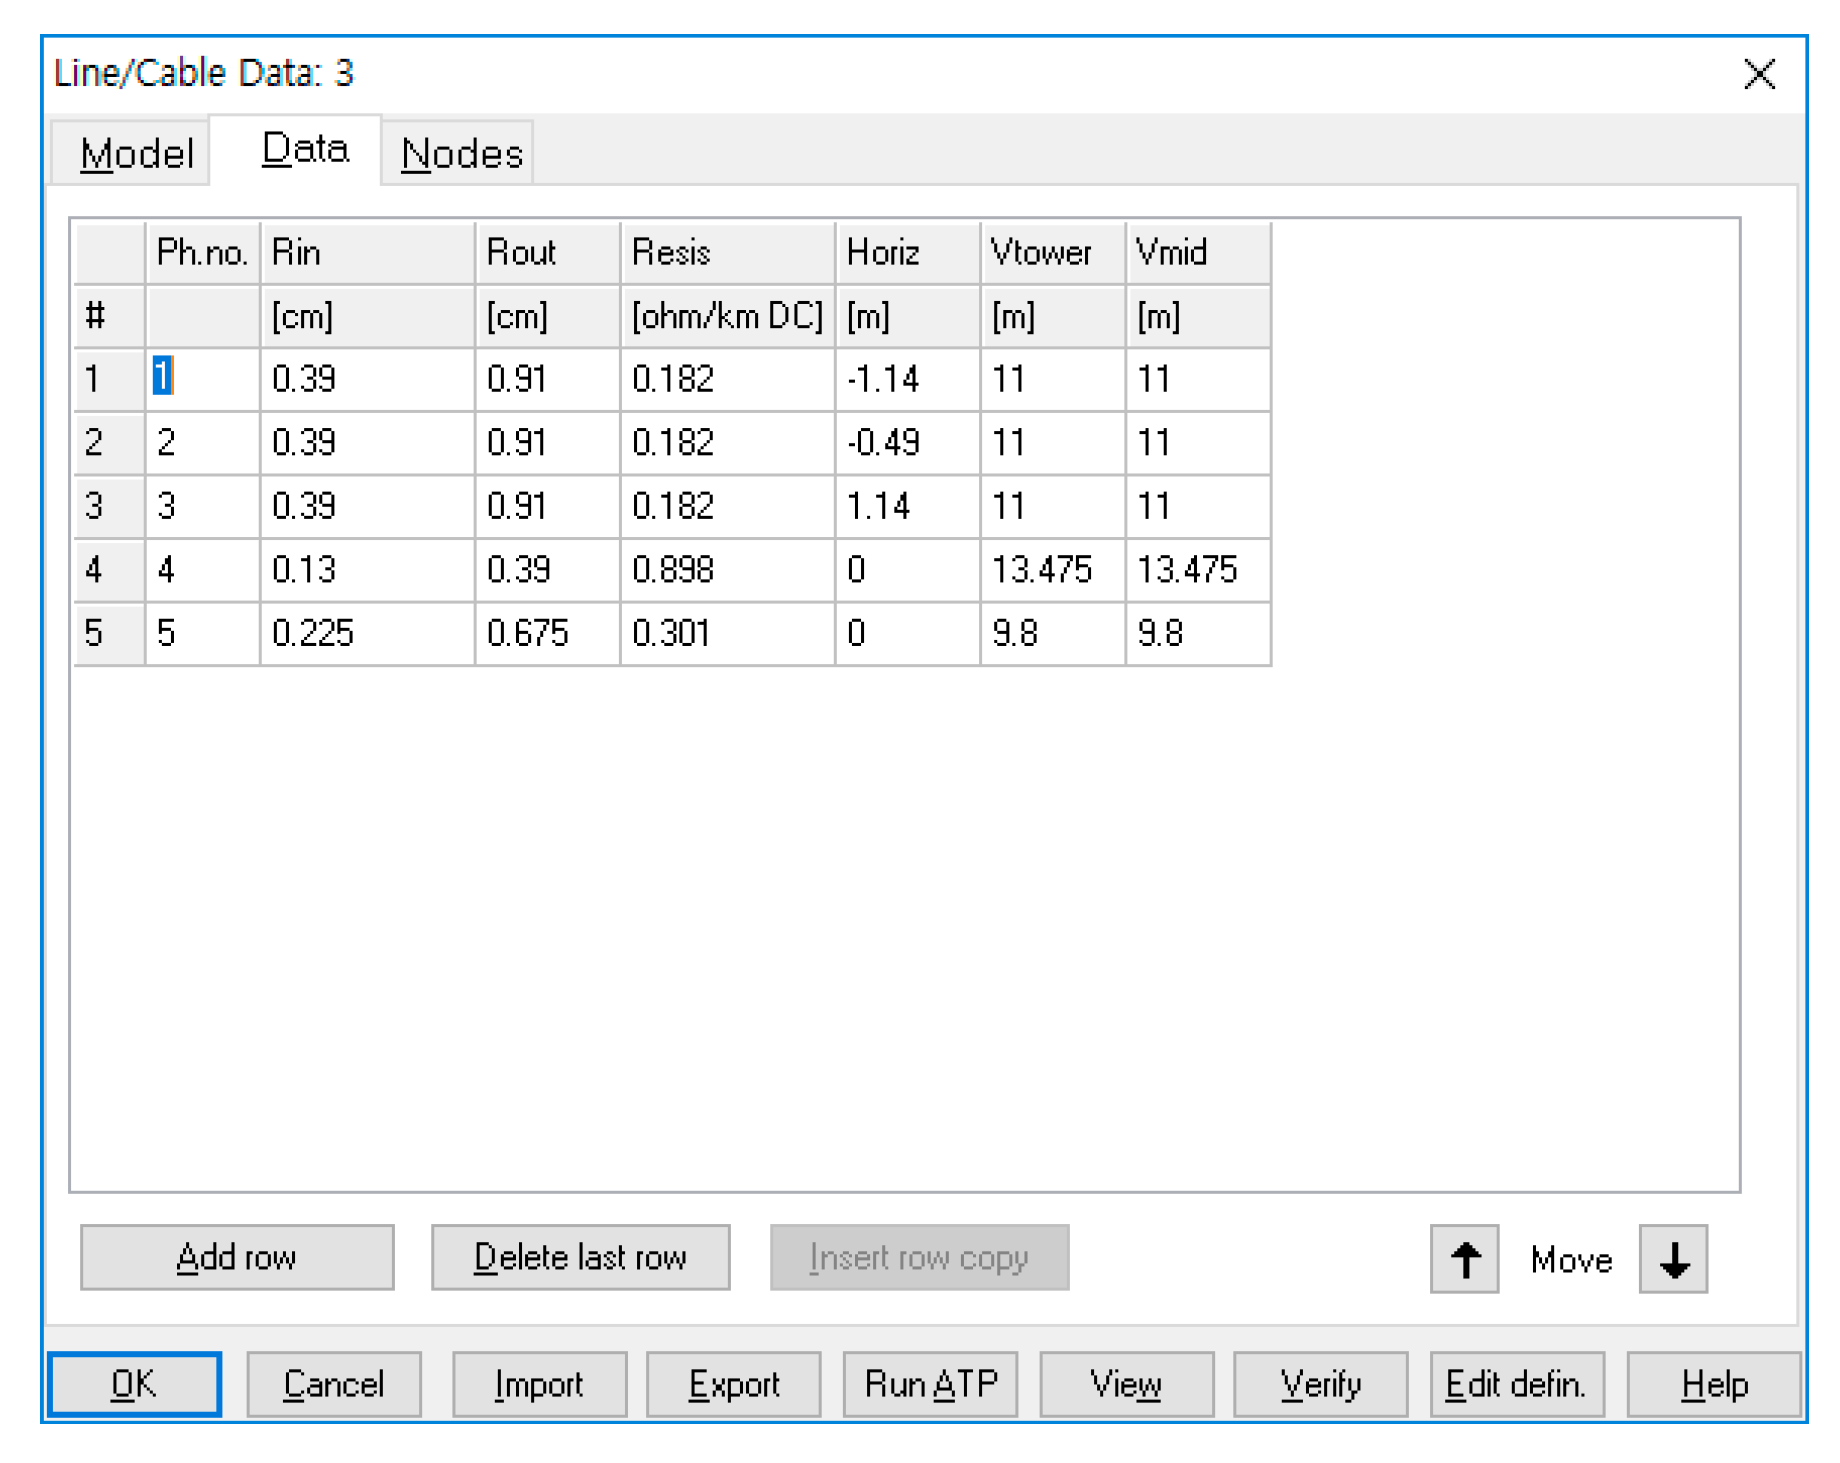The height and width of the screenshot is (1463, 1840).
Task: Launch Run ATP
Action: (930, 1384)
